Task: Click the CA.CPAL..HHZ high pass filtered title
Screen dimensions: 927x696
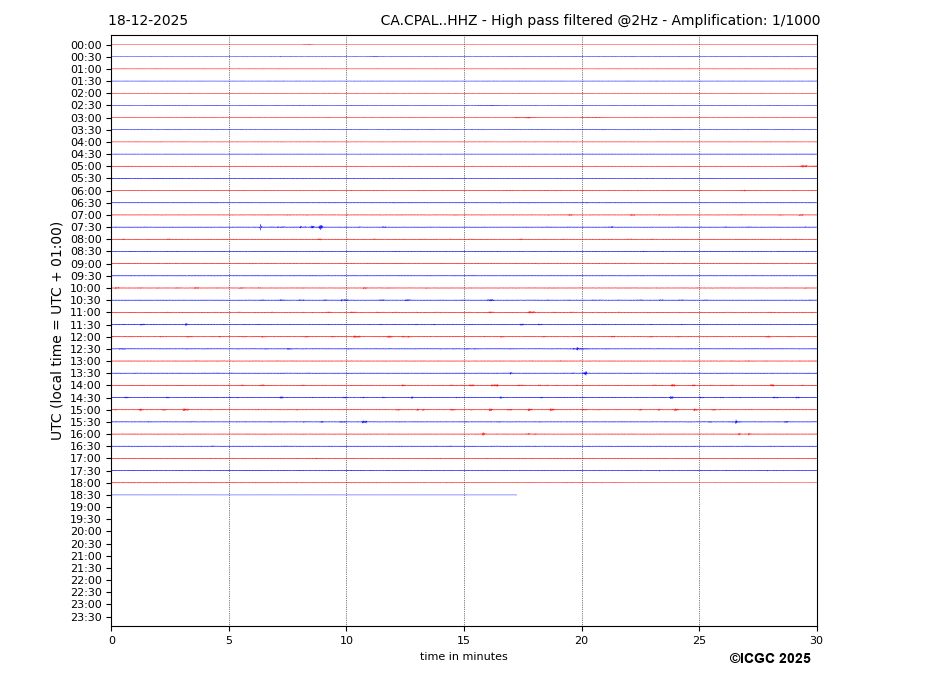Action: [x=599, y=21]
